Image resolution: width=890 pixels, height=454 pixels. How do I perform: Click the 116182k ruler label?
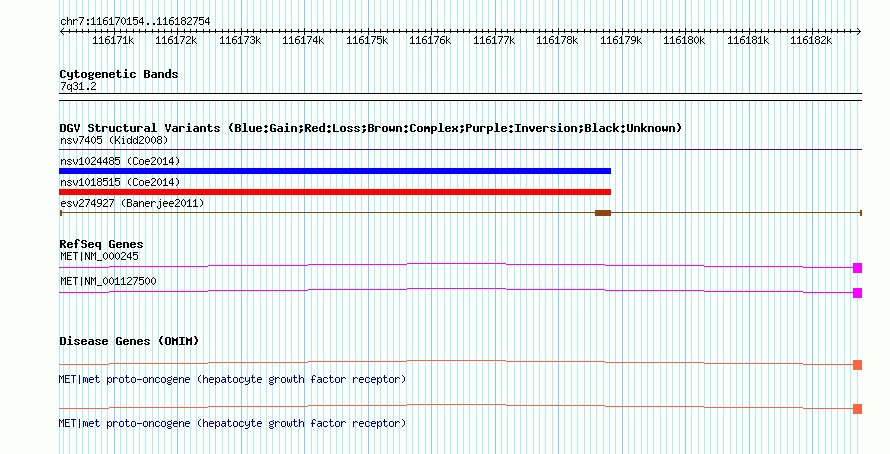click(x=812, y=40)
